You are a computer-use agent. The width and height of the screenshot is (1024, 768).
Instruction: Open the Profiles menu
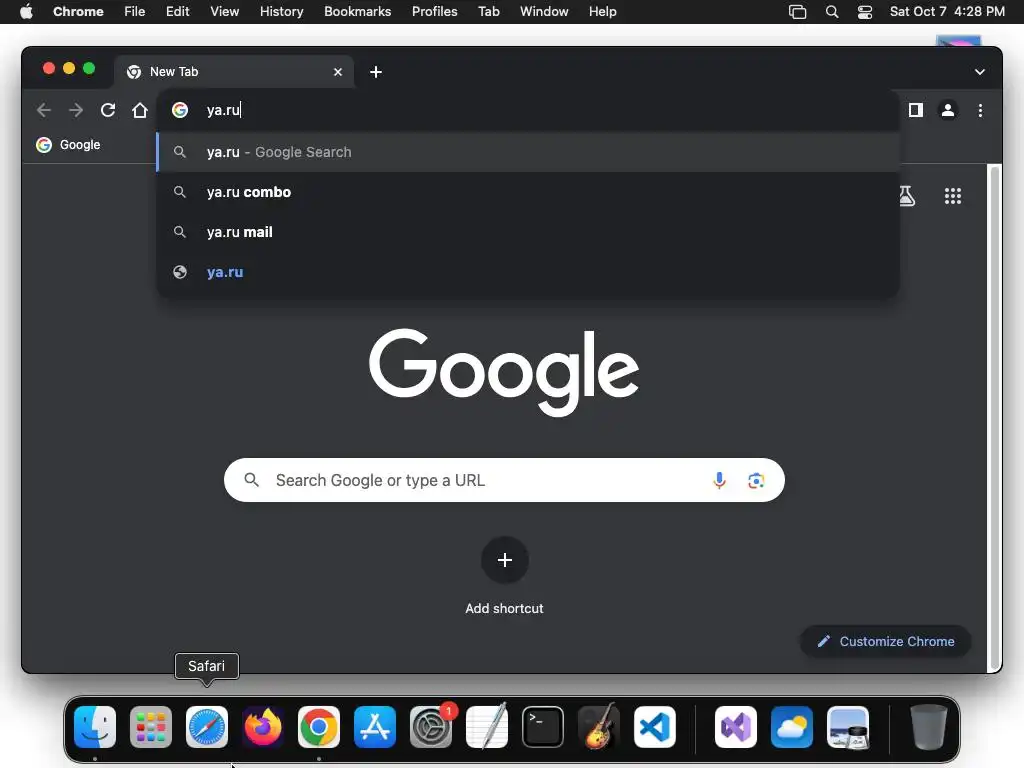coord(434,12)
